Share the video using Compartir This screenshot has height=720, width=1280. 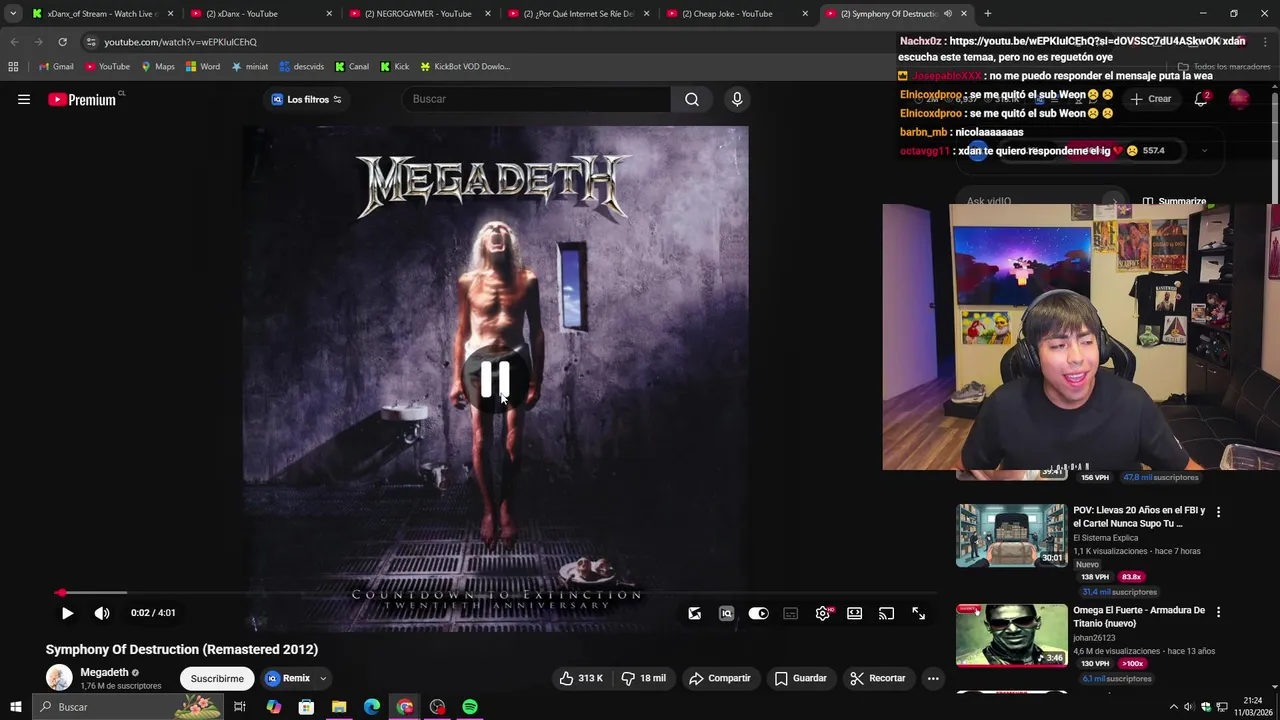[x=720, y=678]
